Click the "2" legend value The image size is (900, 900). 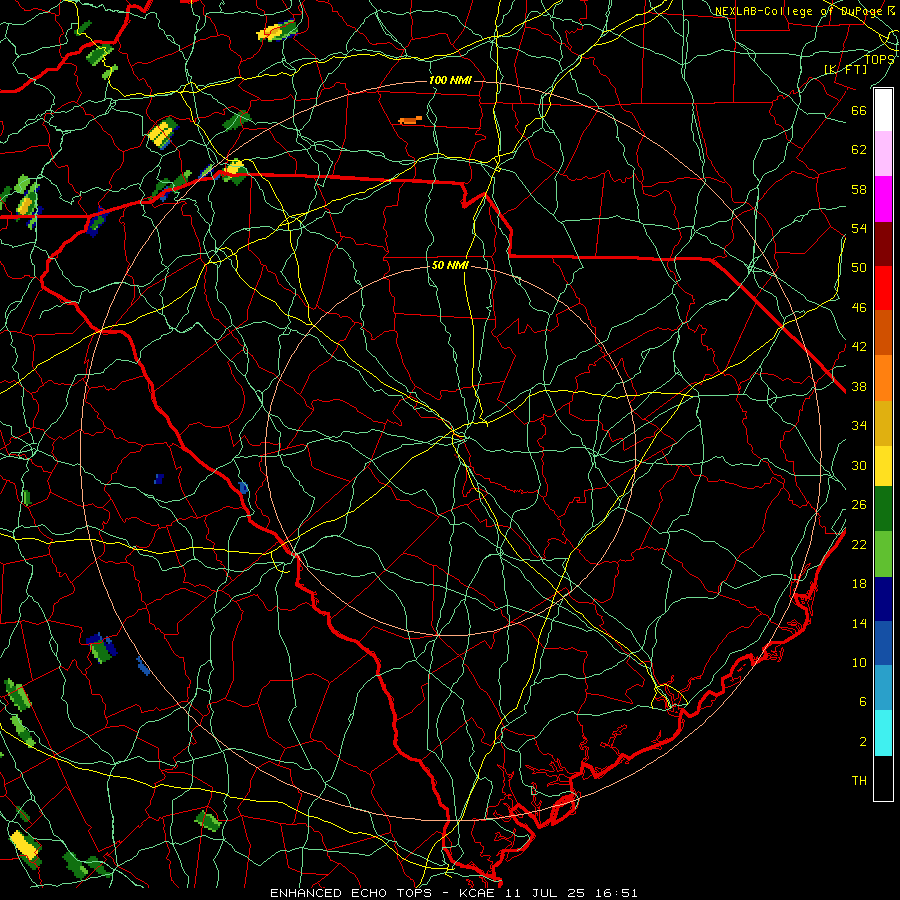[x=863, y=742]
